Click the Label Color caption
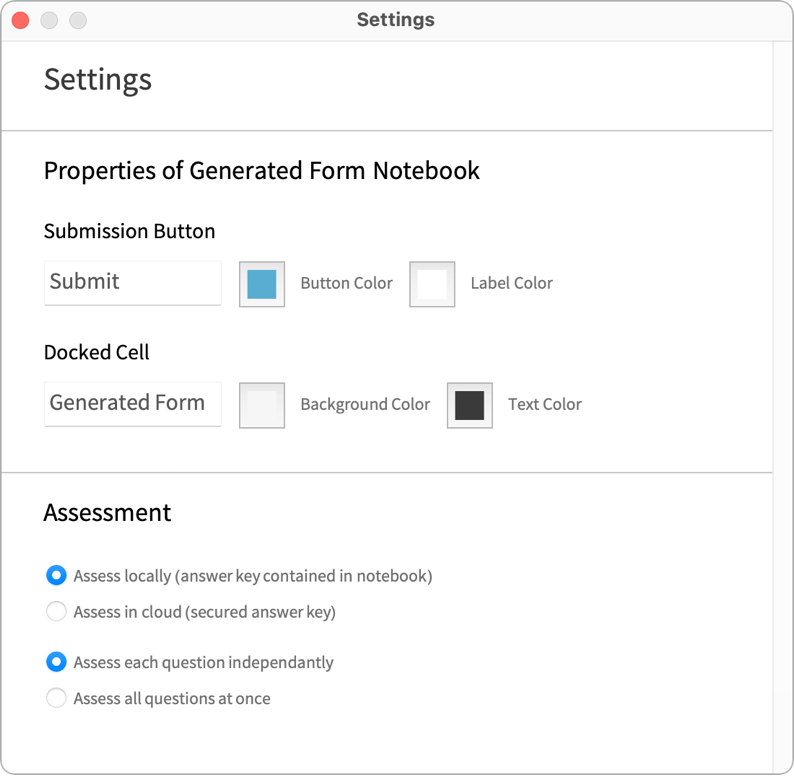Screen dimensions: 794x776 tap(511, 283)
